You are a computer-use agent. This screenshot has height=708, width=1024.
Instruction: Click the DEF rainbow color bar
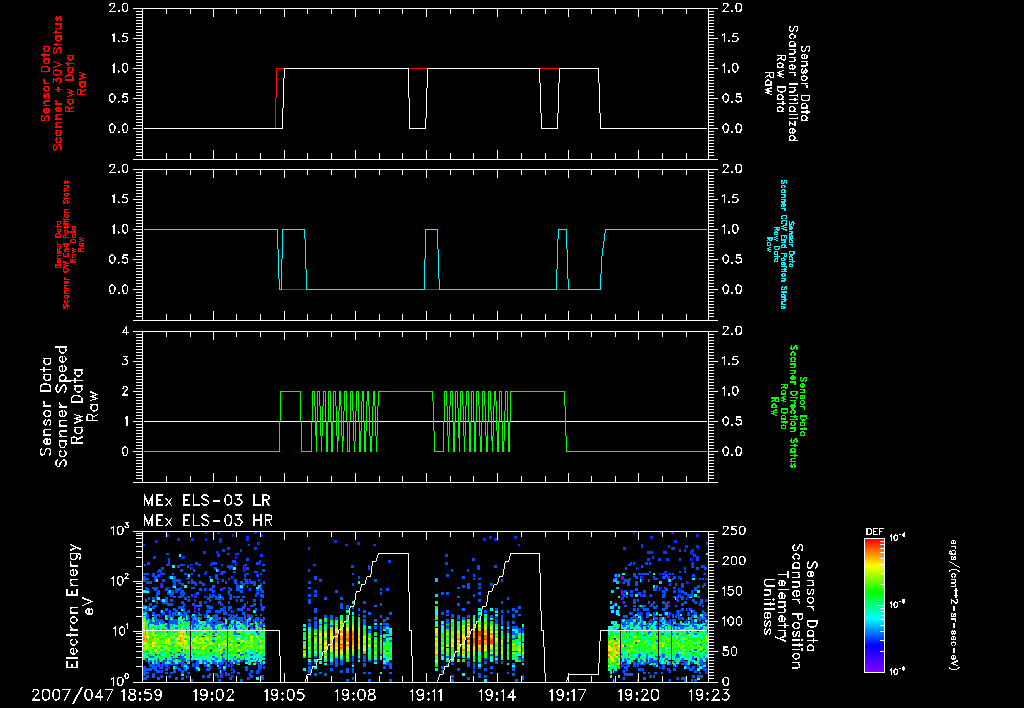875,605
